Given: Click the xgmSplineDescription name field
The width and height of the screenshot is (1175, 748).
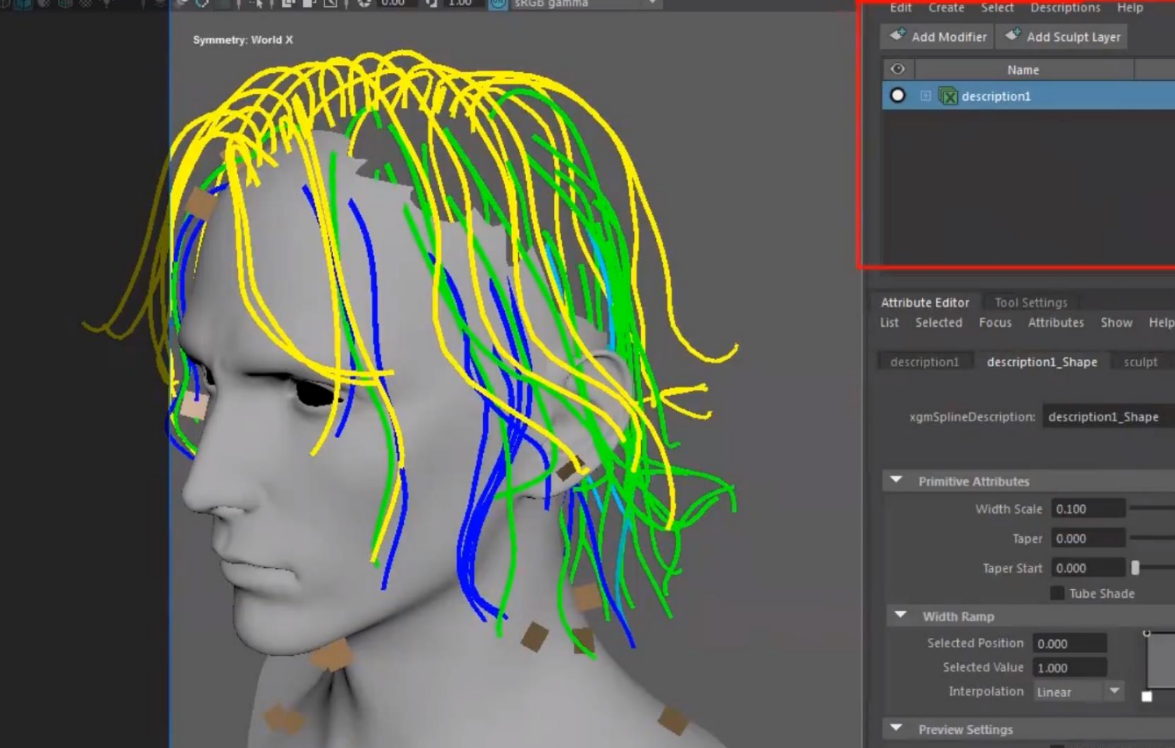Looking at the screenshot, I should click(1108, 417).
